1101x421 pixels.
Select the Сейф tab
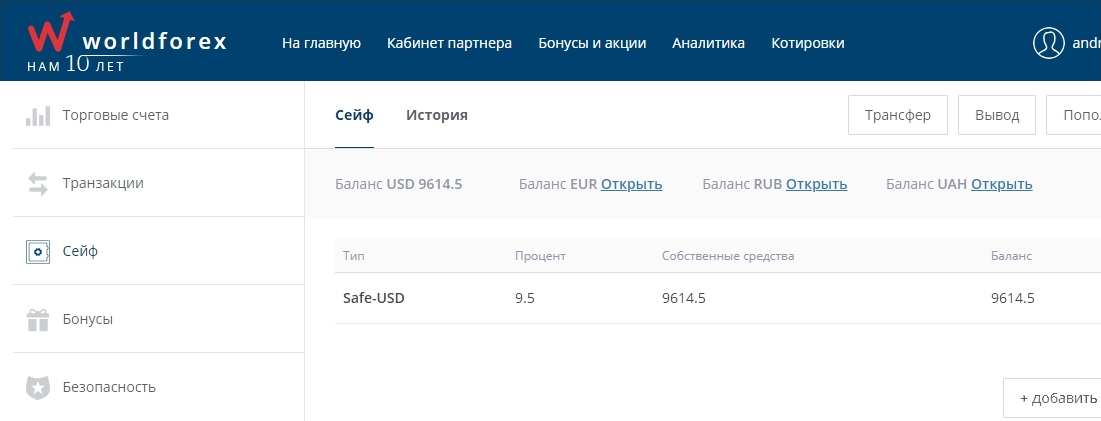coord(354,115)
